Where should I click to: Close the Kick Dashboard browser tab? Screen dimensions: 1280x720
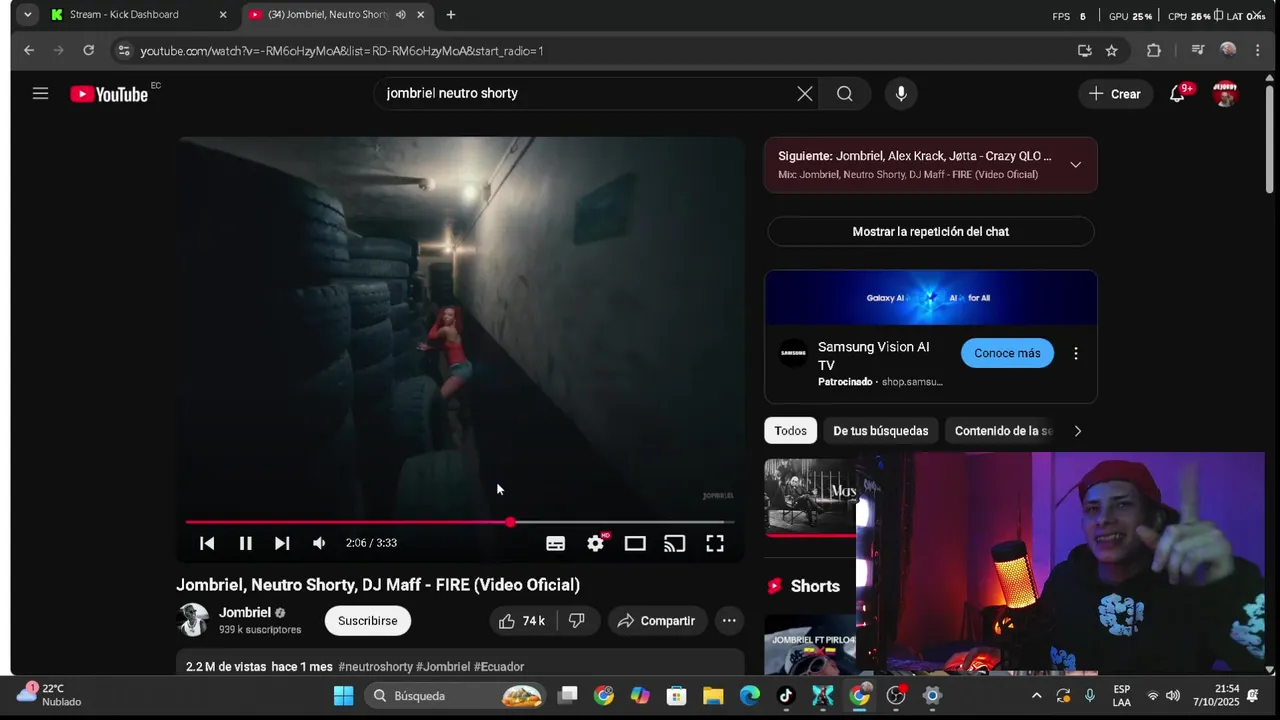pos(223,15)
